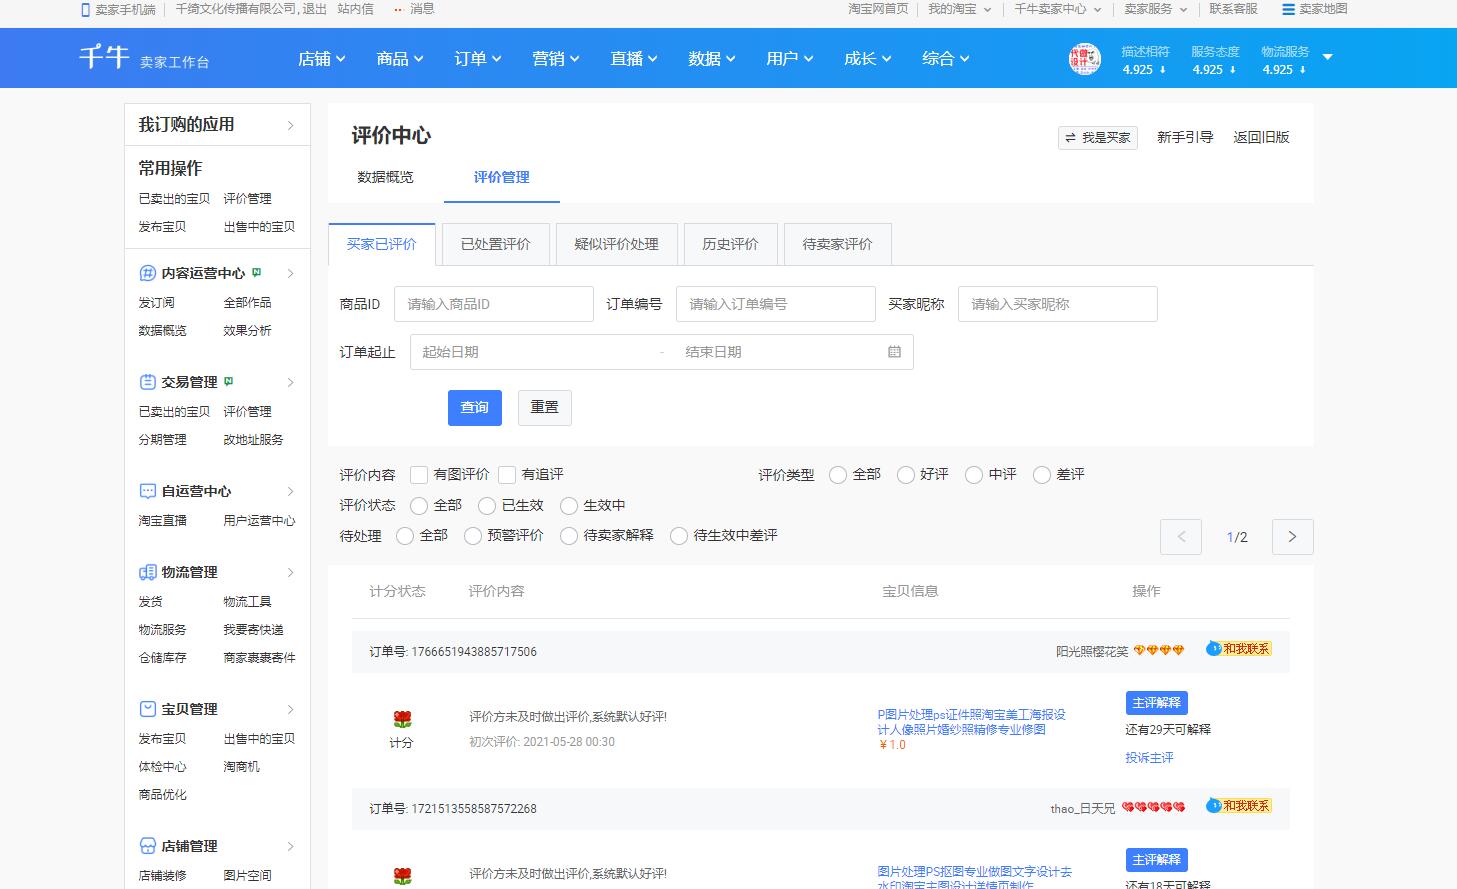Open the 营销 dropdown menu
Viewport: 1457px width, 889px height.
(x=556, y=59)
